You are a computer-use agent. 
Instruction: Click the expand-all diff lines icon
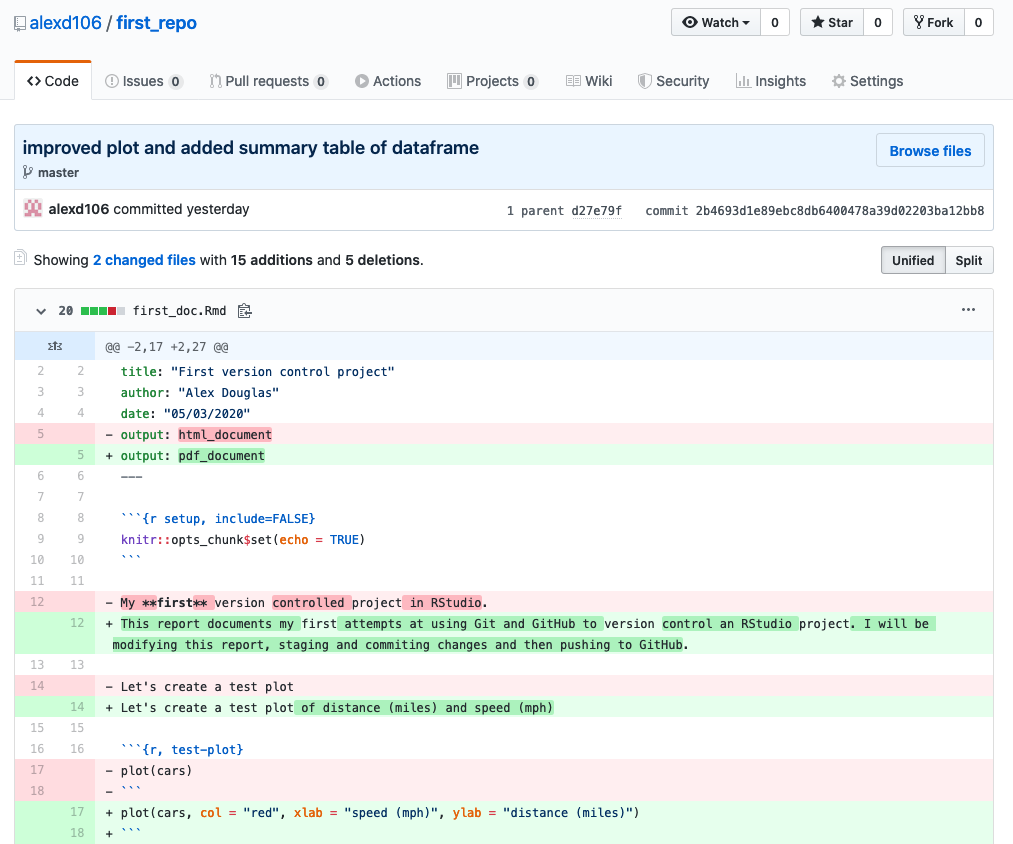55,347
